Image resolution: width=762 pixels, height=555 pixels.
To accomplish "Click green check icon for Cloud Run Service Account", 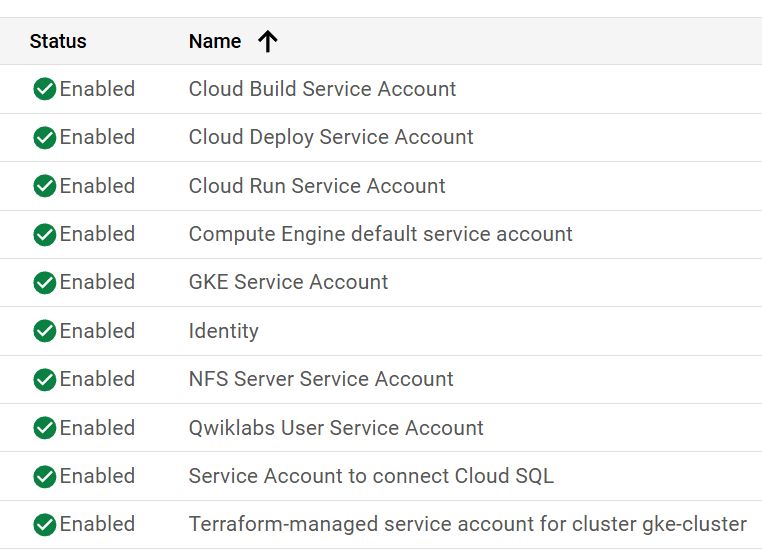I will coord(45,186).
